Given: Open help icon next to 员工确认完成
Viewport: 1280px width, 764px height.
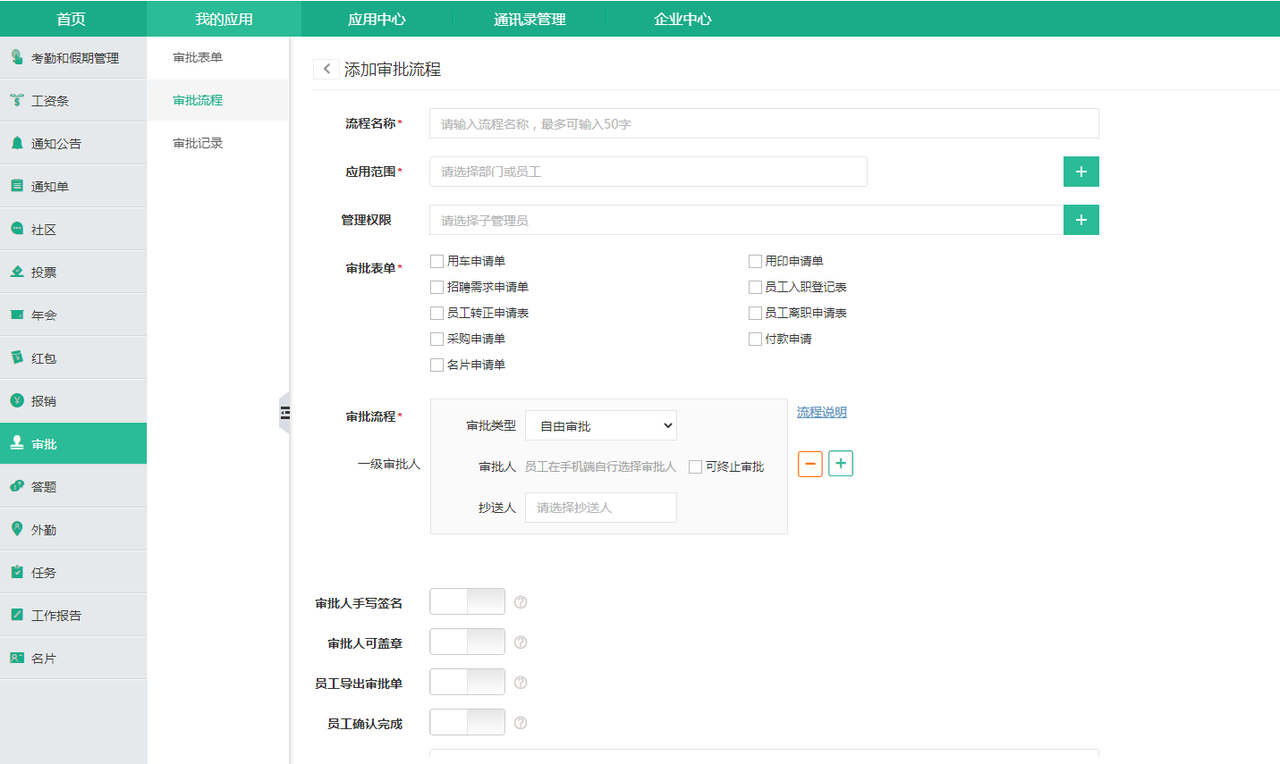Looking at the screenshot, I should [520, 722].
